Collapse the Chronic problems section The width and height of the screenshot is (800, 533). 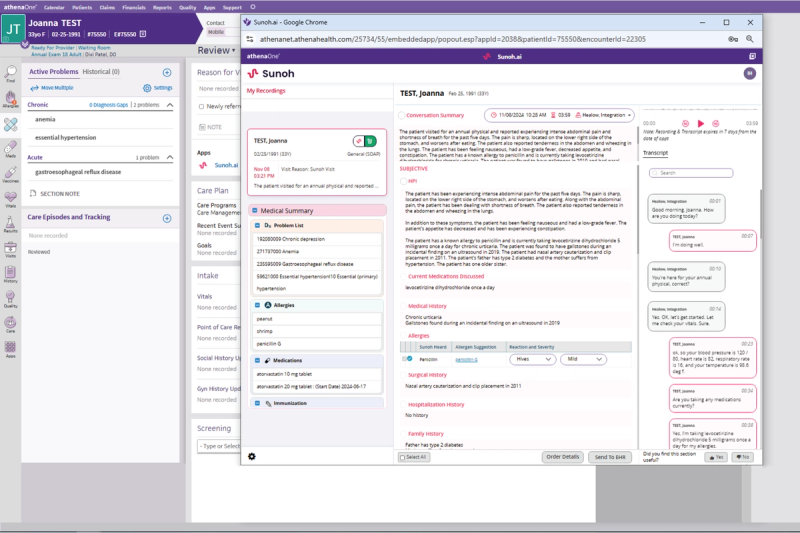tap(170, 105)
